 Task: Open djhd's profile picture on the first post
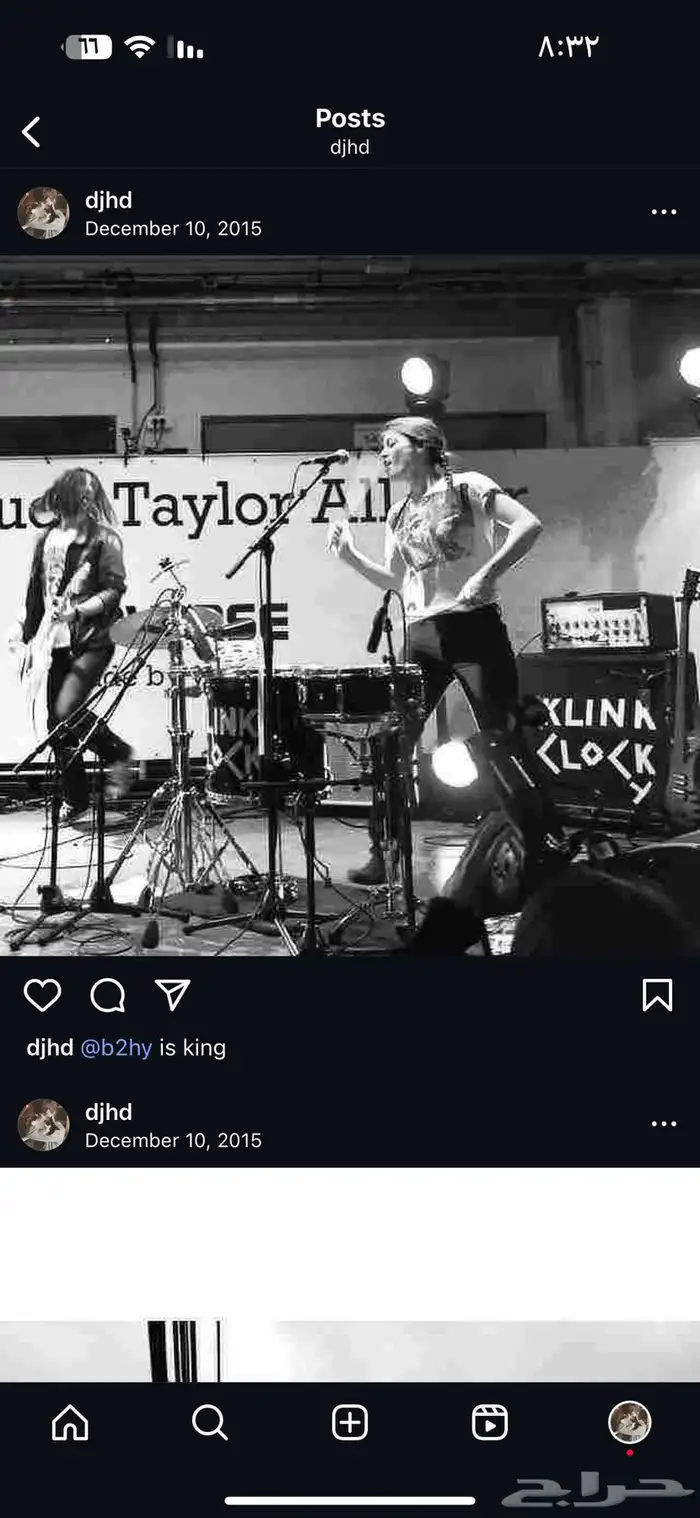point(43,213)
